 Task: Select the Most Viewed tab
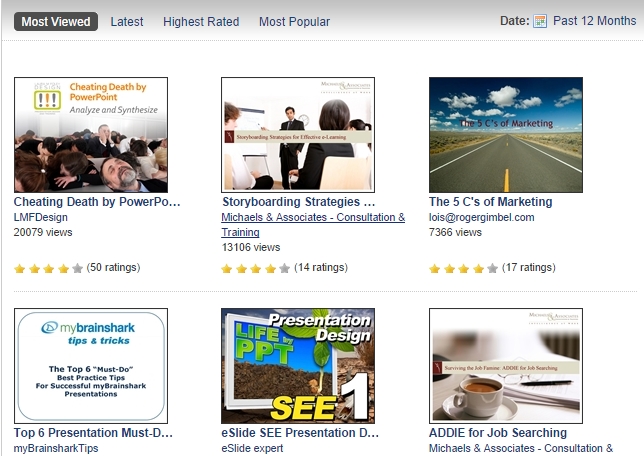click(x=56, y=21)
